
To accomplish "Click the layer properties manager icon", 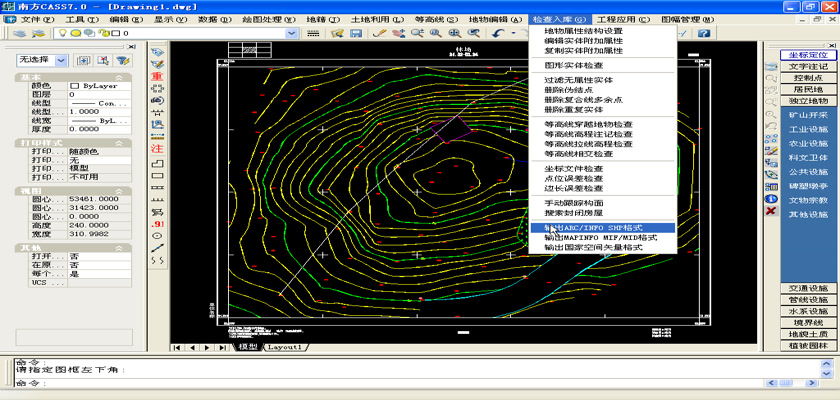I will pos(20,33).
